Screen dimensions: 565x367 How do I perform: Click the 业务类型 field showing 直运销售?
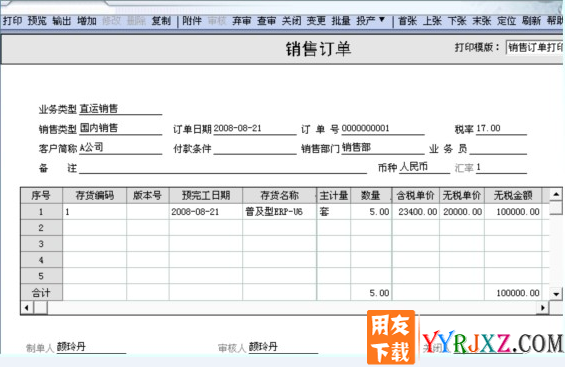click(121, 109)
